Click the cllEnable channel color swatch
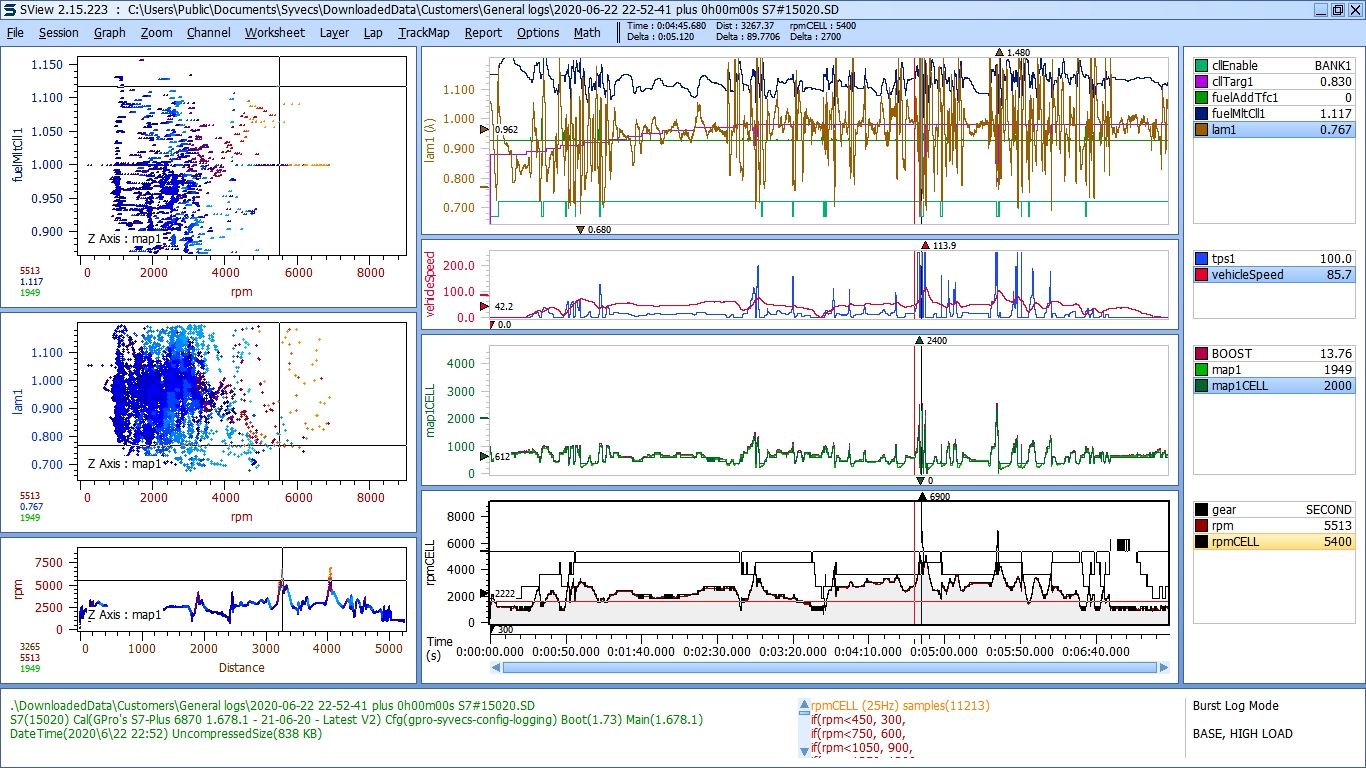Image resolution: width=1366 pixels, height=768 pixels. pyautogui.click(x=1201, y=66)
